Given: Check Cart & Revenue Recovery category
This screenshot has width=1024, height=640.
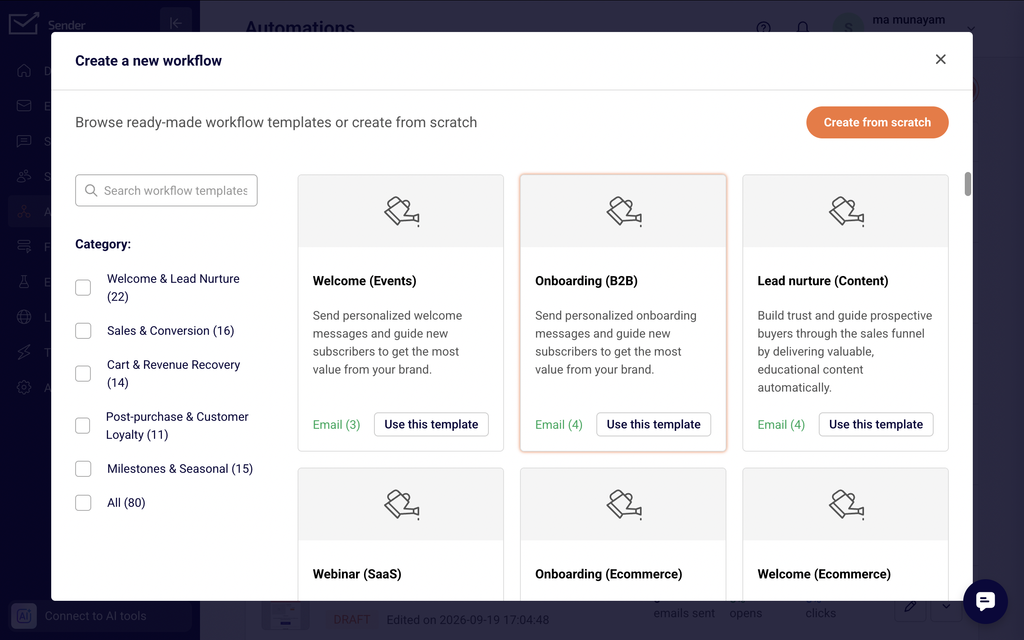Looking at the screenshot, I should click(x=83, y=374).
